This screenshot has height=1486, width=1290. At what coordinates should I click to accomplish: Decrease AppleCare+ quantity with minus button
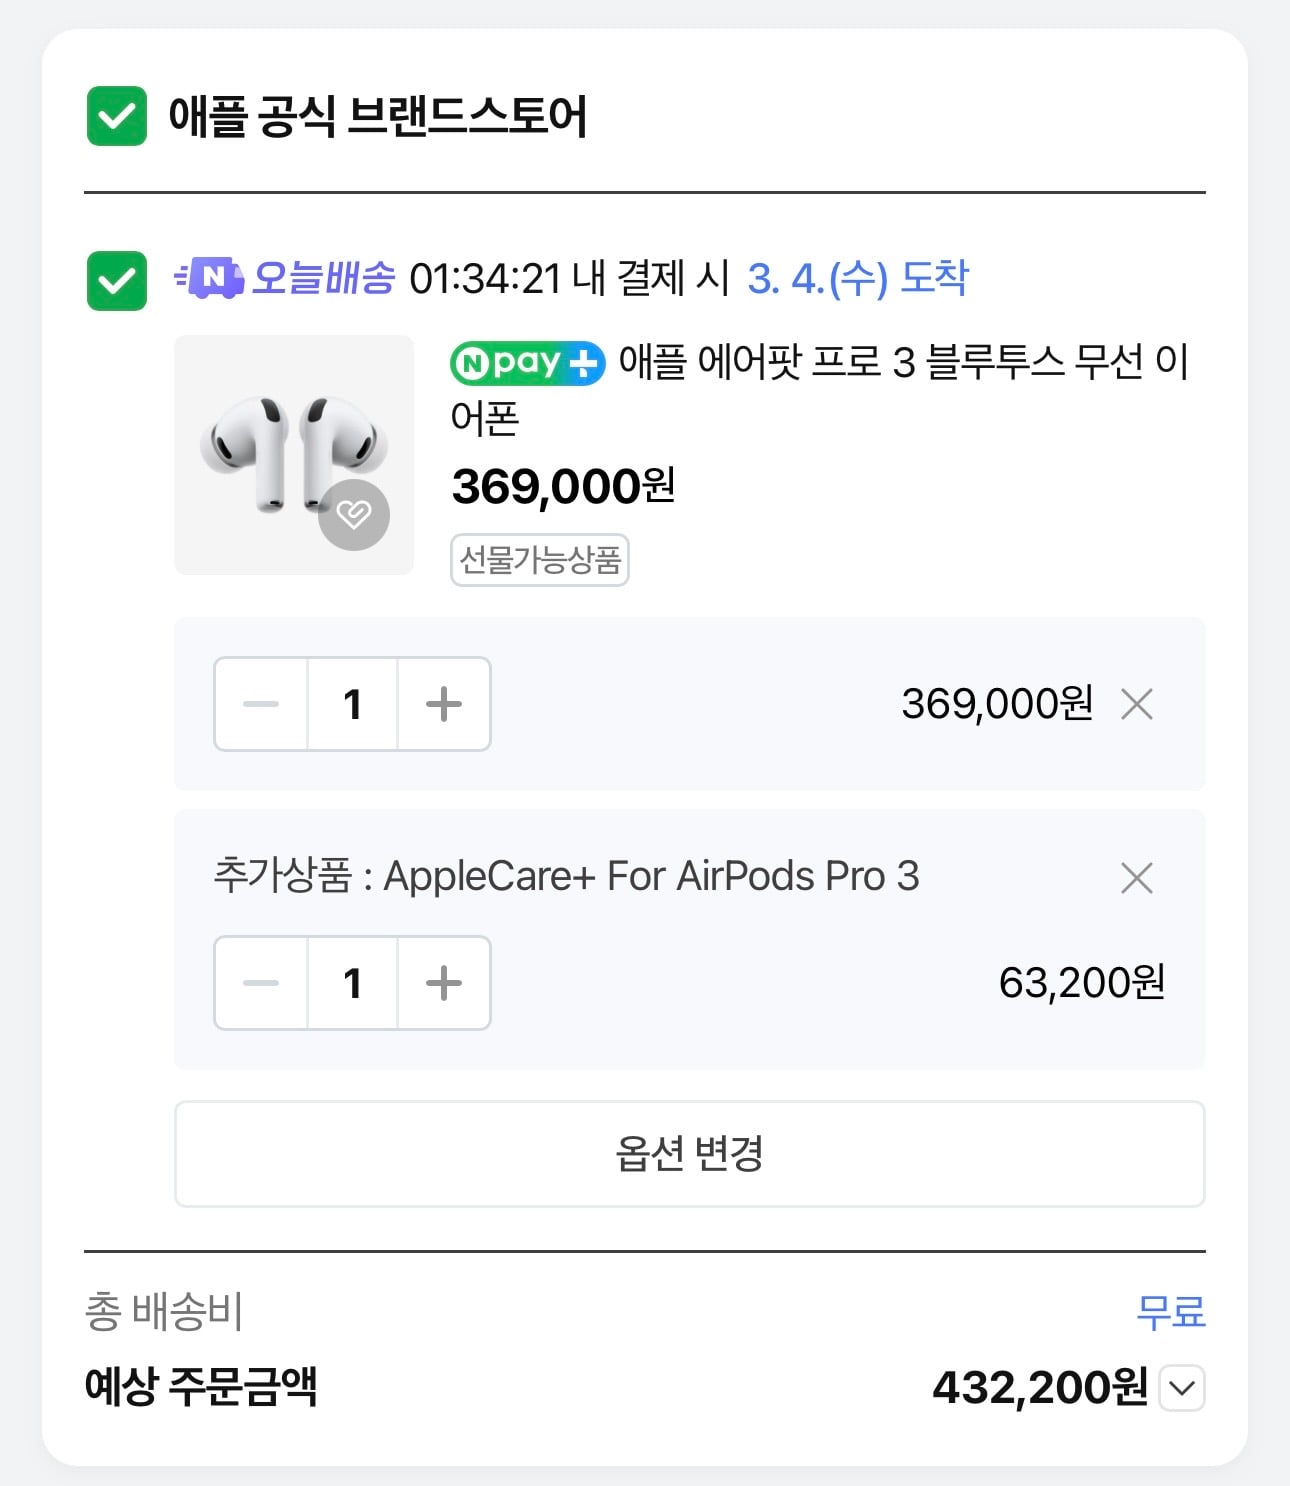(x=261, y=983)
